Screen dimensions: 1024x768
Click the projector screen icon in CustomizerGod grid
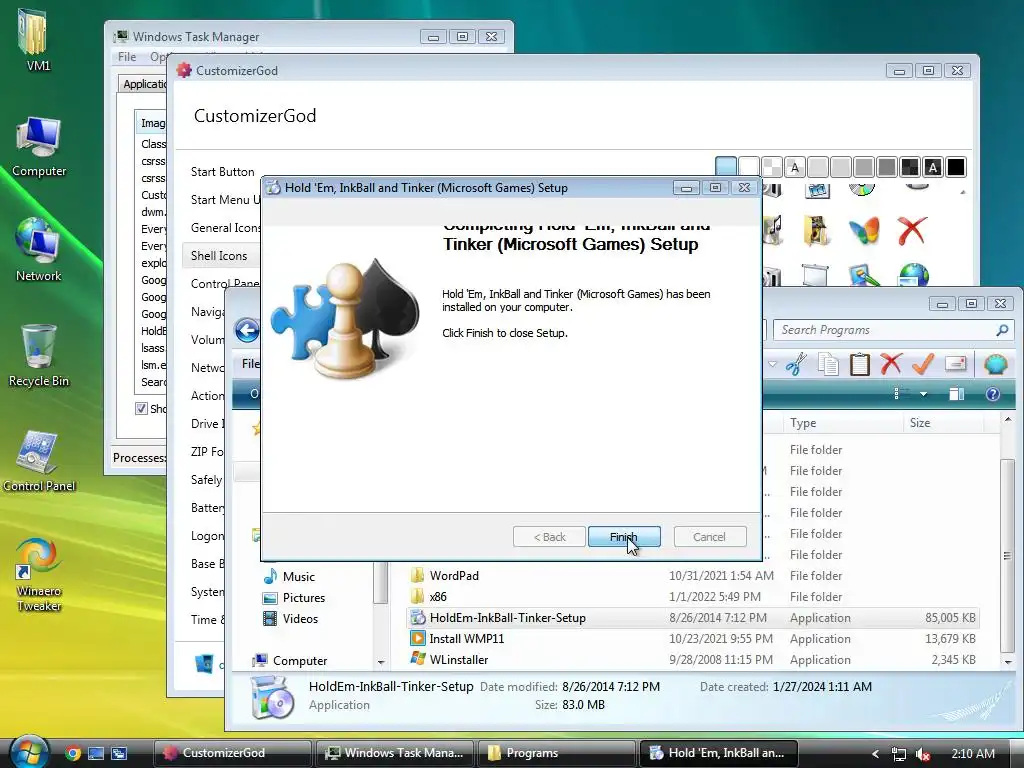tap(816, 276)
